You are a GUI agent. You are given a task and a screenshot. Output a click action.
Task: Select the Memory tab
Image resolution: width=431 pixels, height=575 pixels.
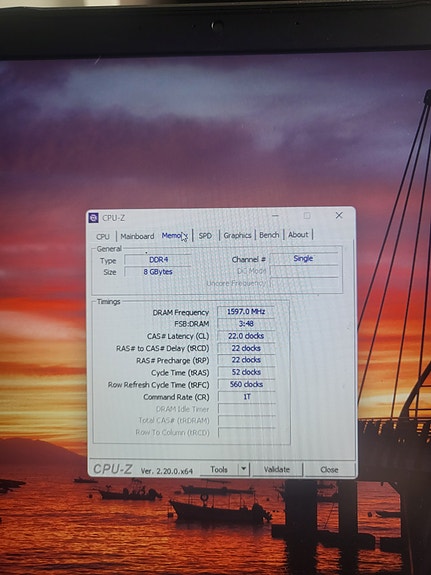(175, 236)
